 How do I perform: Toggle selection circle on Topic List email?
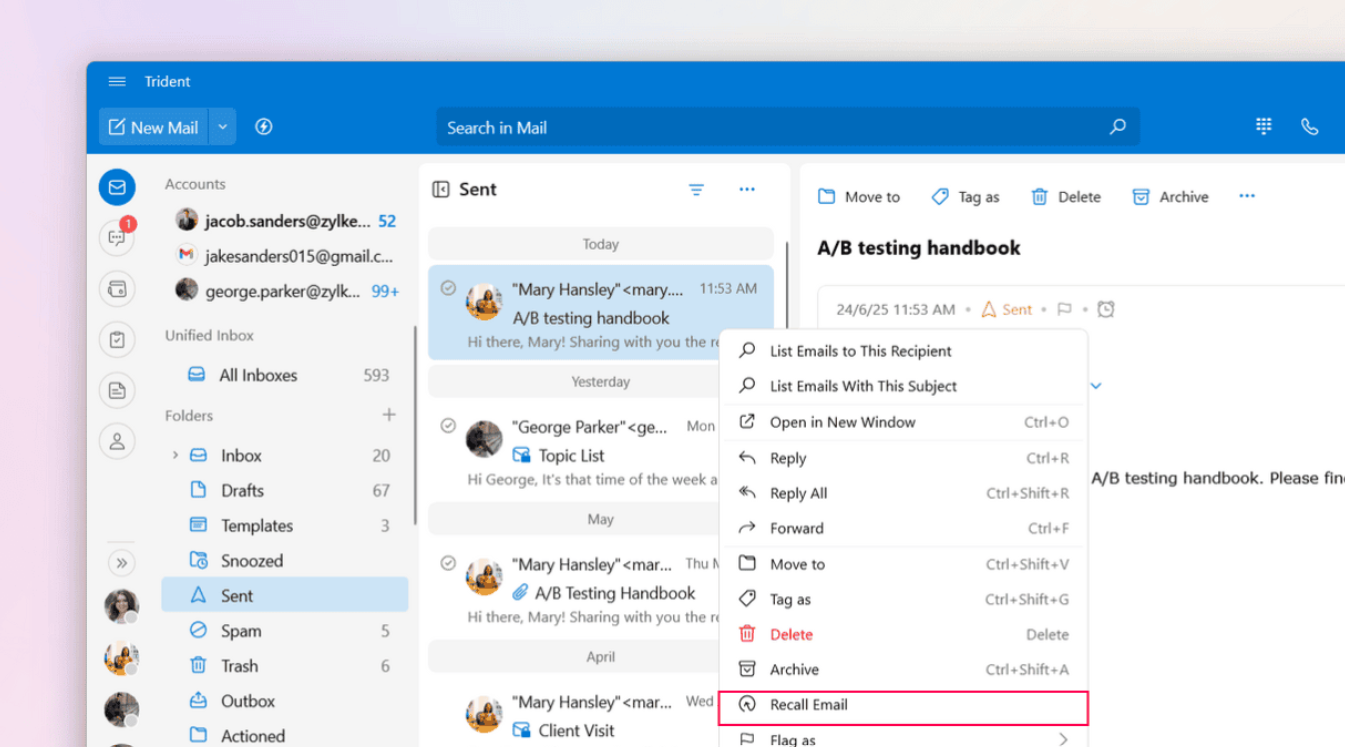click(449, 426)
